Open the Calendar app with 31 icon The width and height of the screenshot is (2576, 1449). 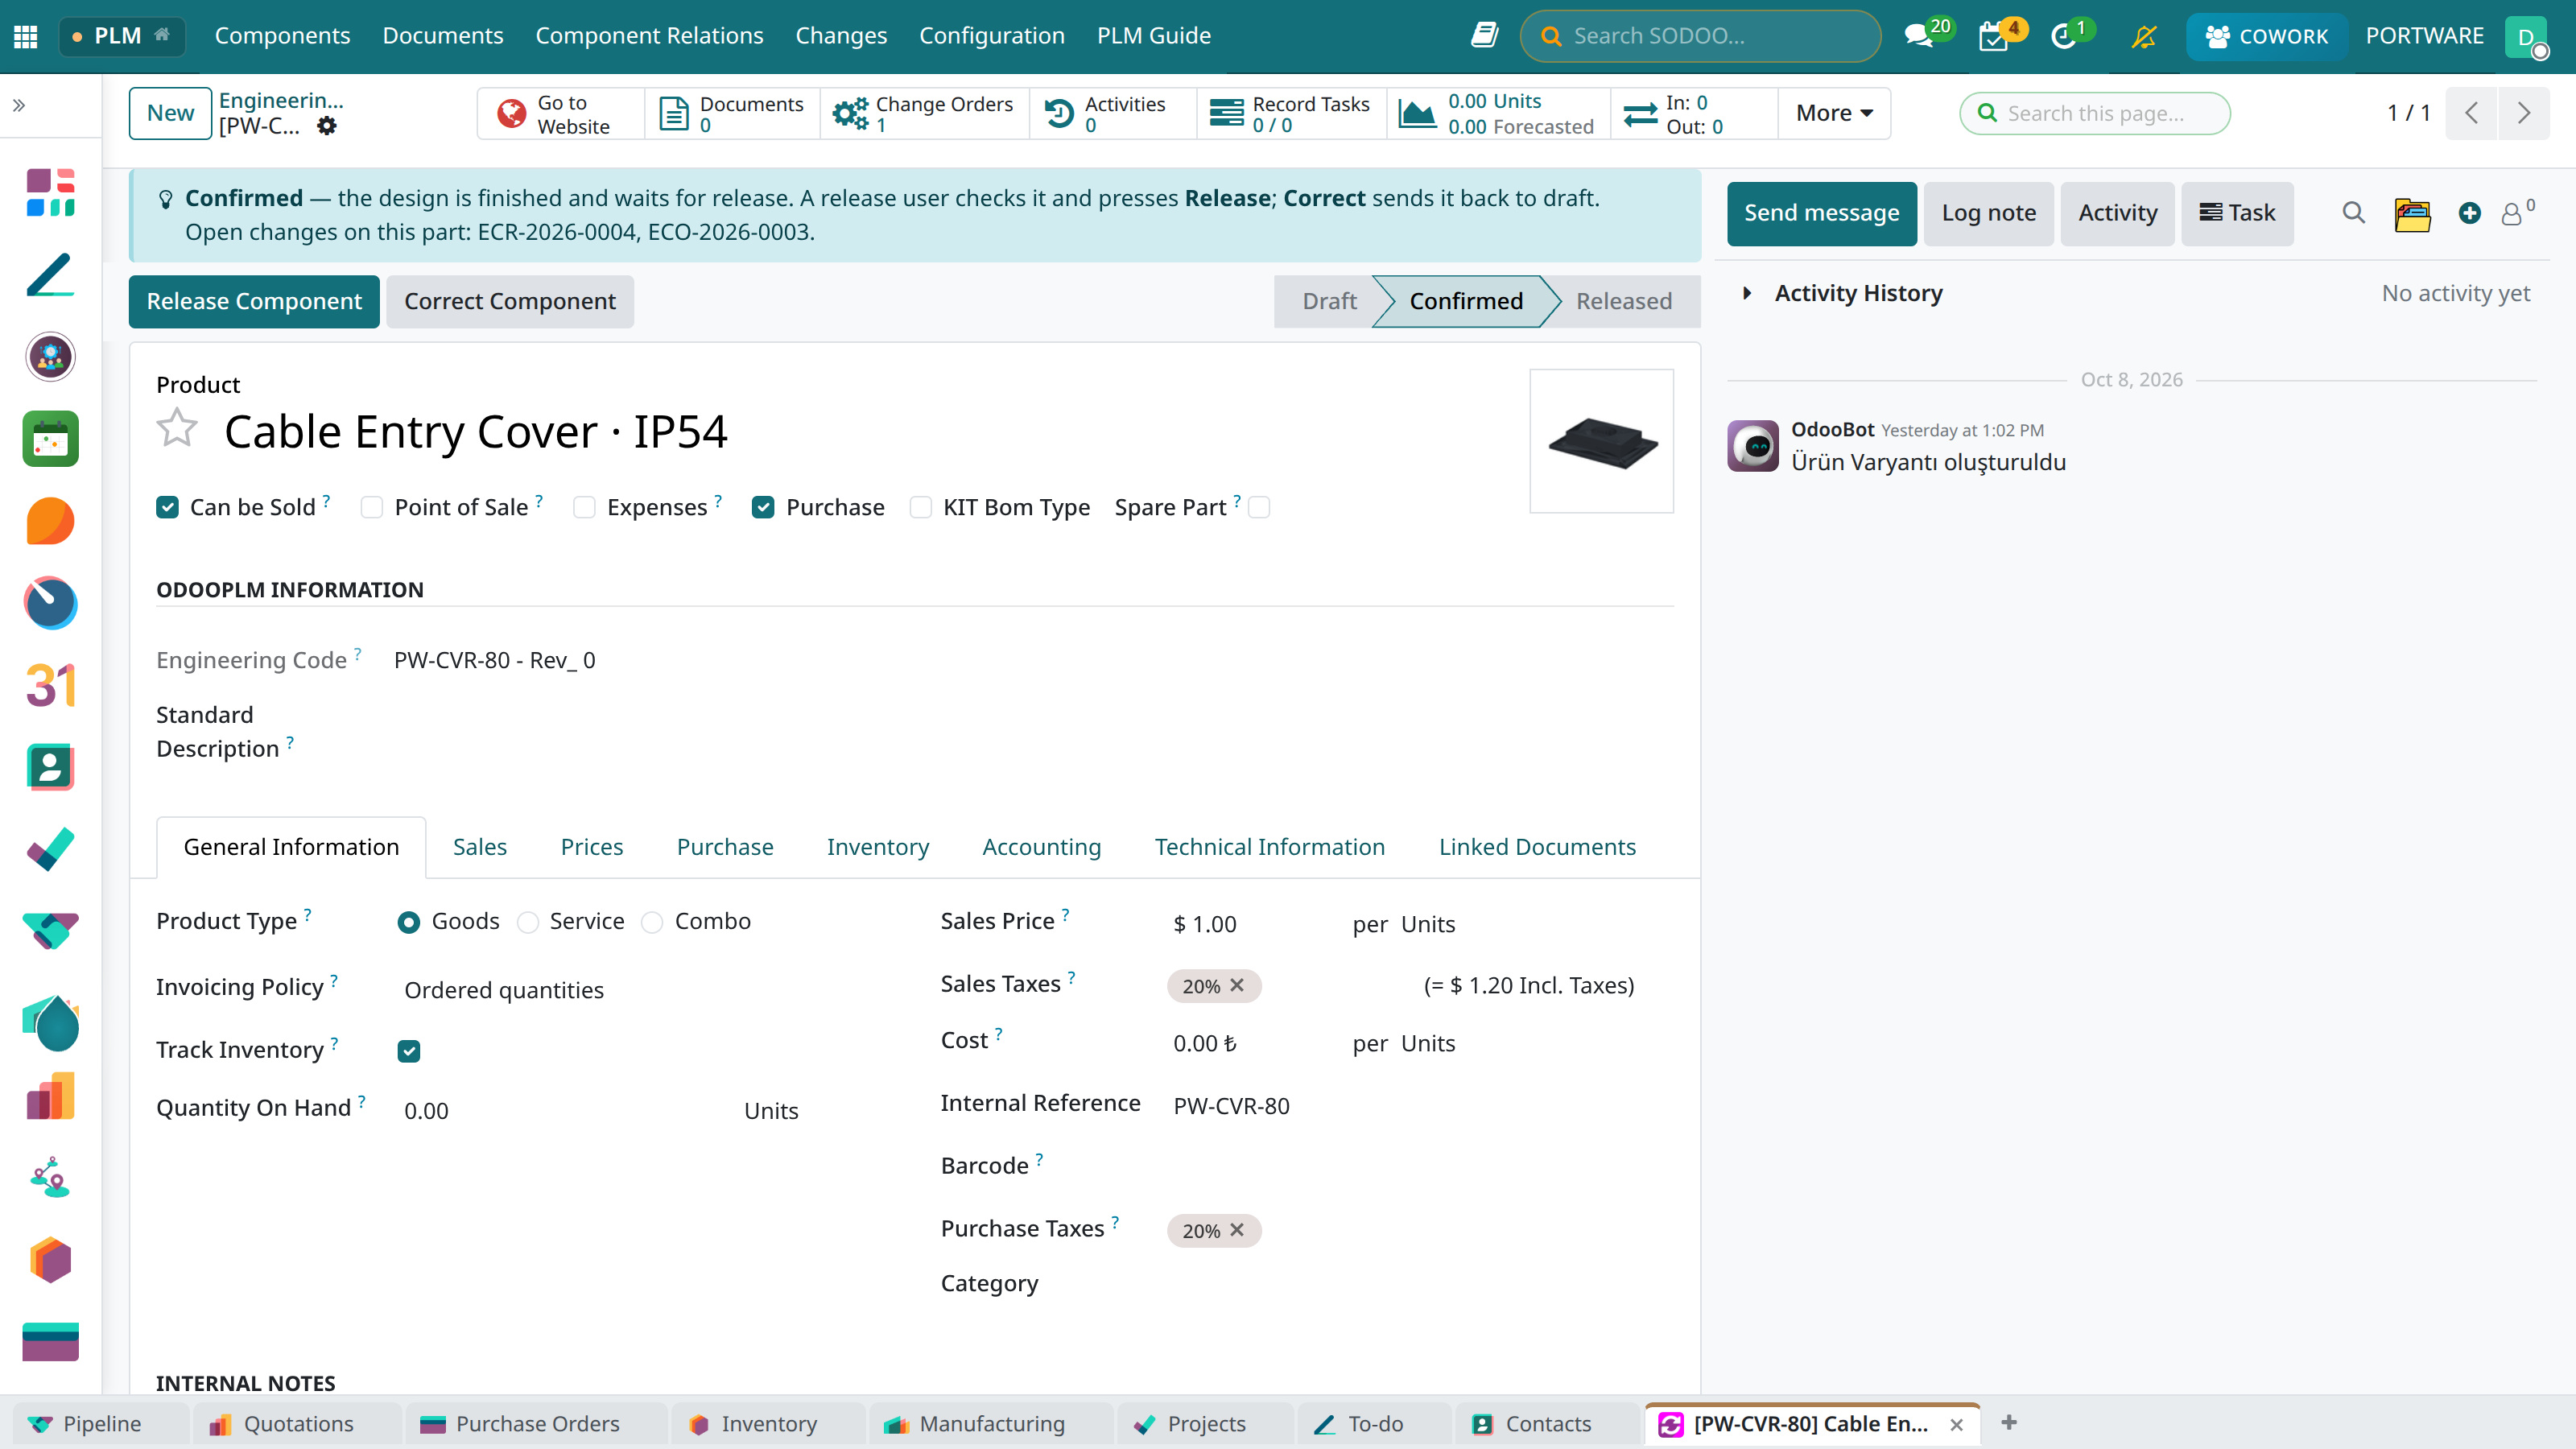click(50, 685)
